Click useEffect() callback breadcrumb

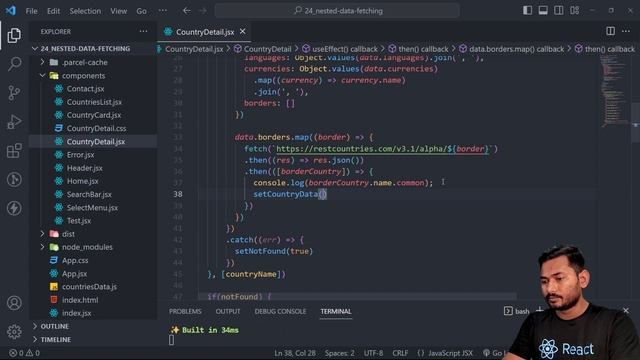click(x=340, y=49)
